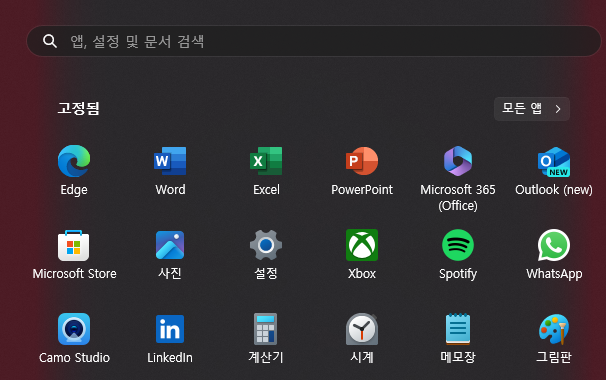This screenshot has height=380, width=606.
Task: Start PowerPoint from the pinned grid
Action: pyautogui.click(x=362, y=161)
